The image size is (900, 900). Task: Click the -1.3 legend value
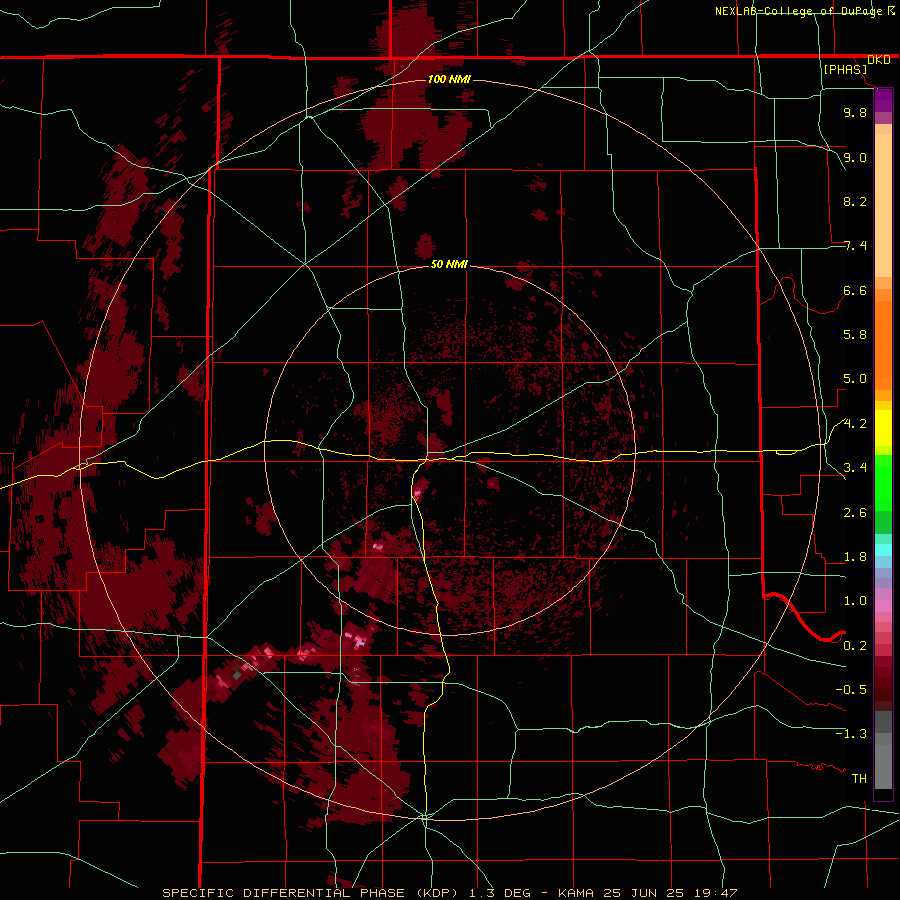(x=851, y=734)
